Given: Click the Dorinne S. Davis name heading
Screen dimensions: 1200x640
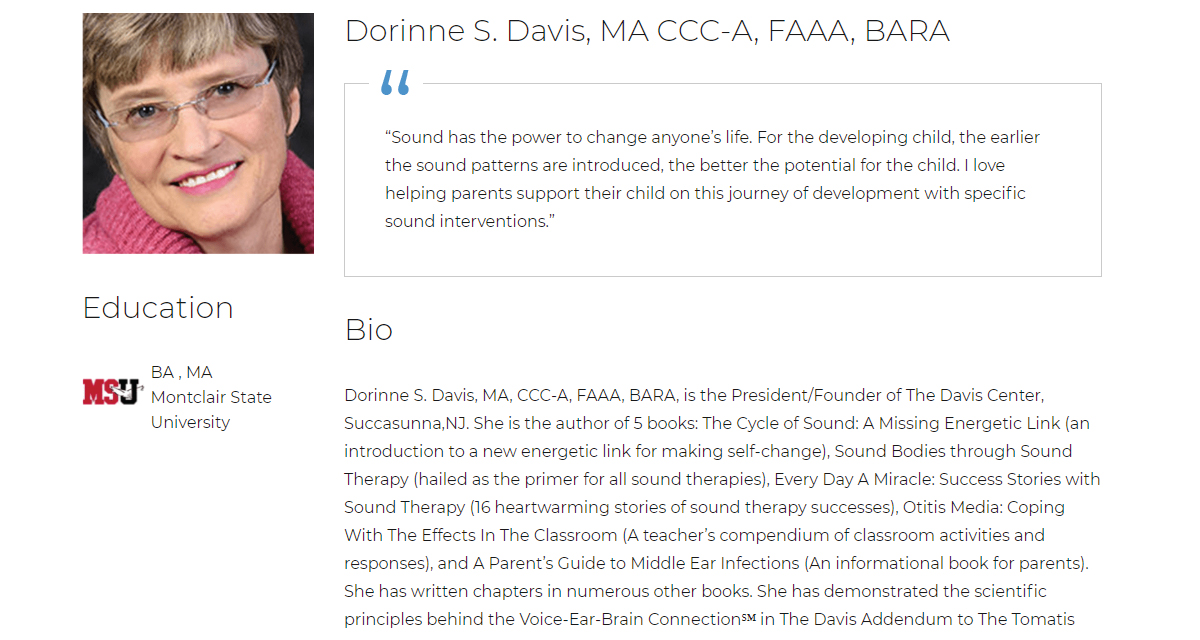Looking at the screenshot, I should pyautogui.click(x=646, y=31).
